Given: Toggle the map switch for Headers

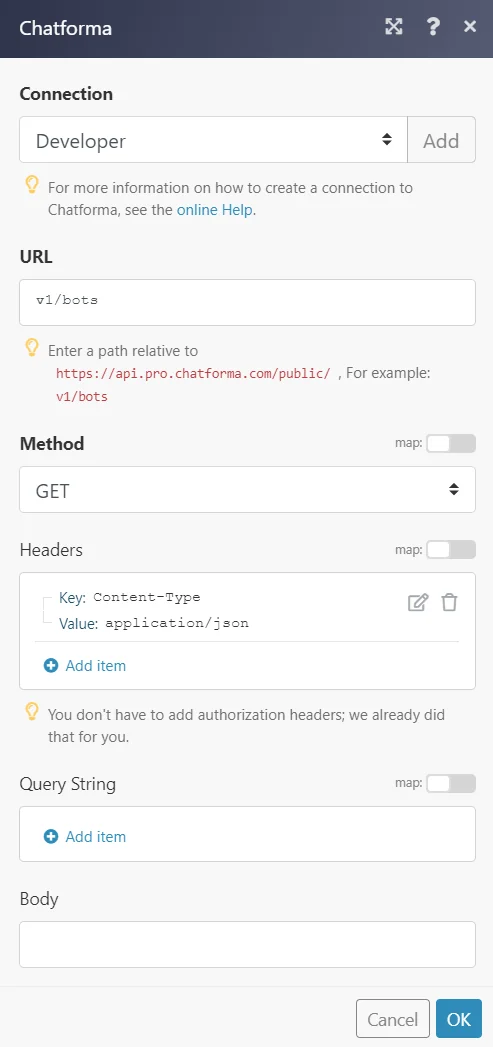Looking at the screenshot, I should point(451,550).
